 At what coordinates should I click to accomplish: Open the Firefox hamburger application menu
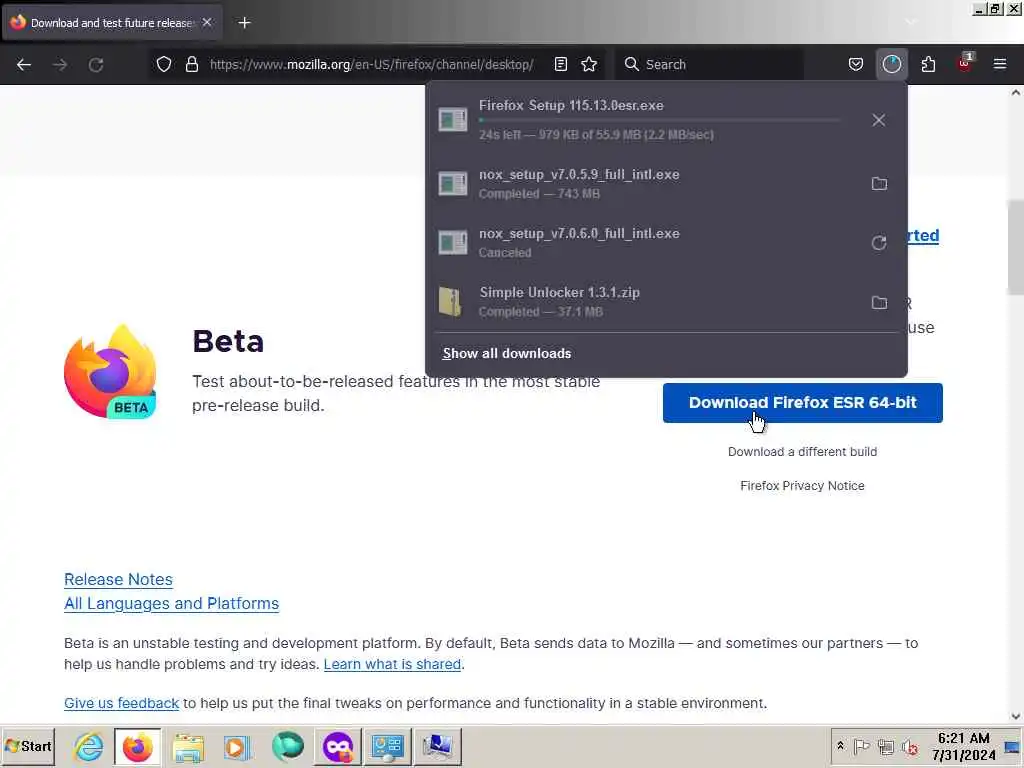1000,64
